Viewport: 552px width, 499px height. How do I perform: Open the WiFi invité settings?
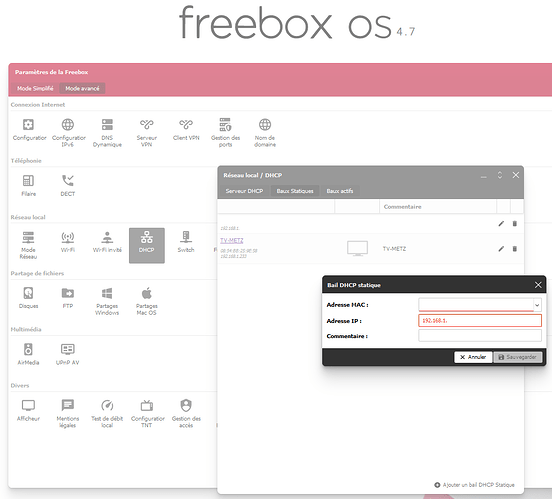pos(107,242)
